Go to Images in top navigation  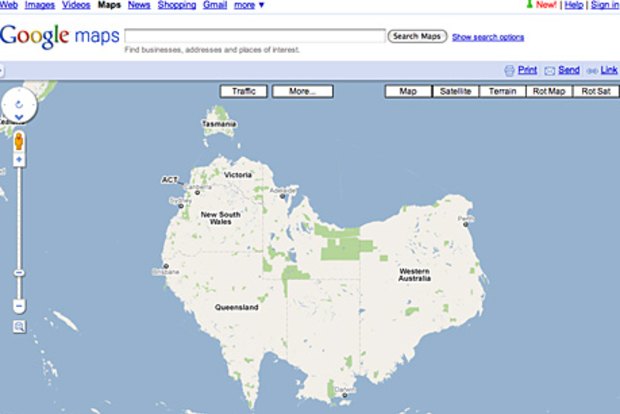click(x=40, y=5)
